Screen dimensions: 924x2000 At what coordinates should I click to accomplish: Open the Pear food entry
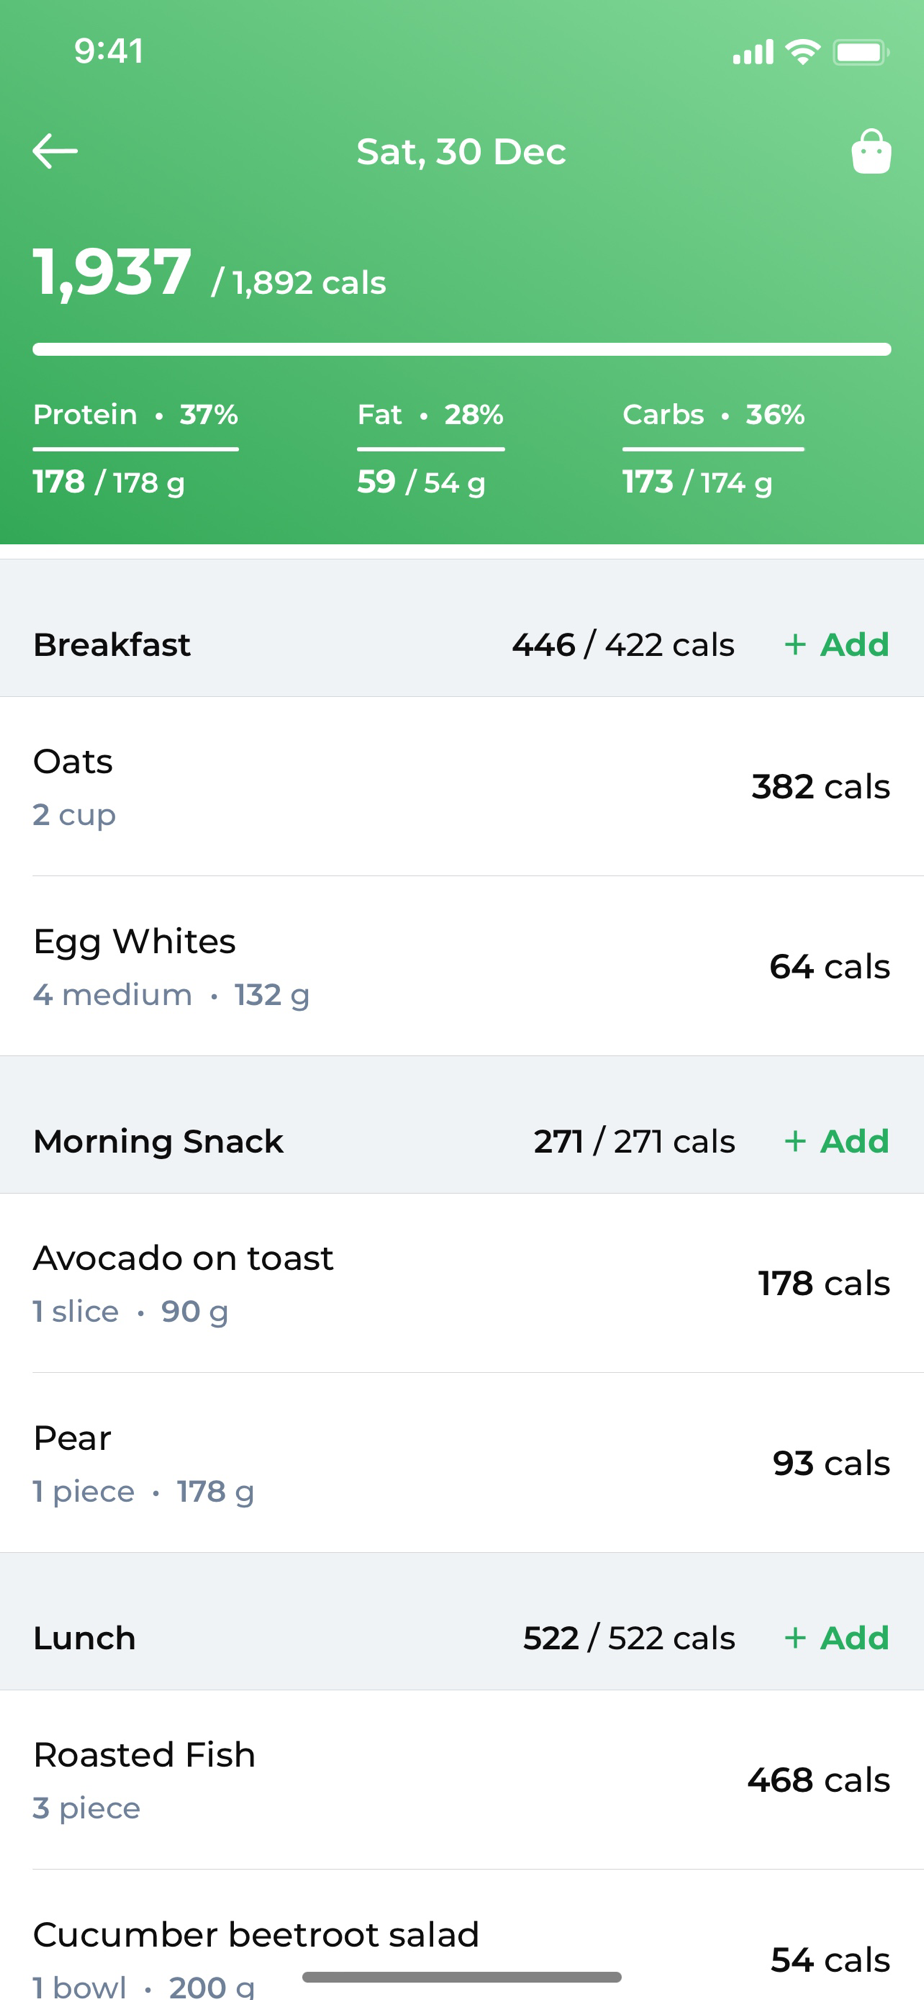click(462, 1464)
